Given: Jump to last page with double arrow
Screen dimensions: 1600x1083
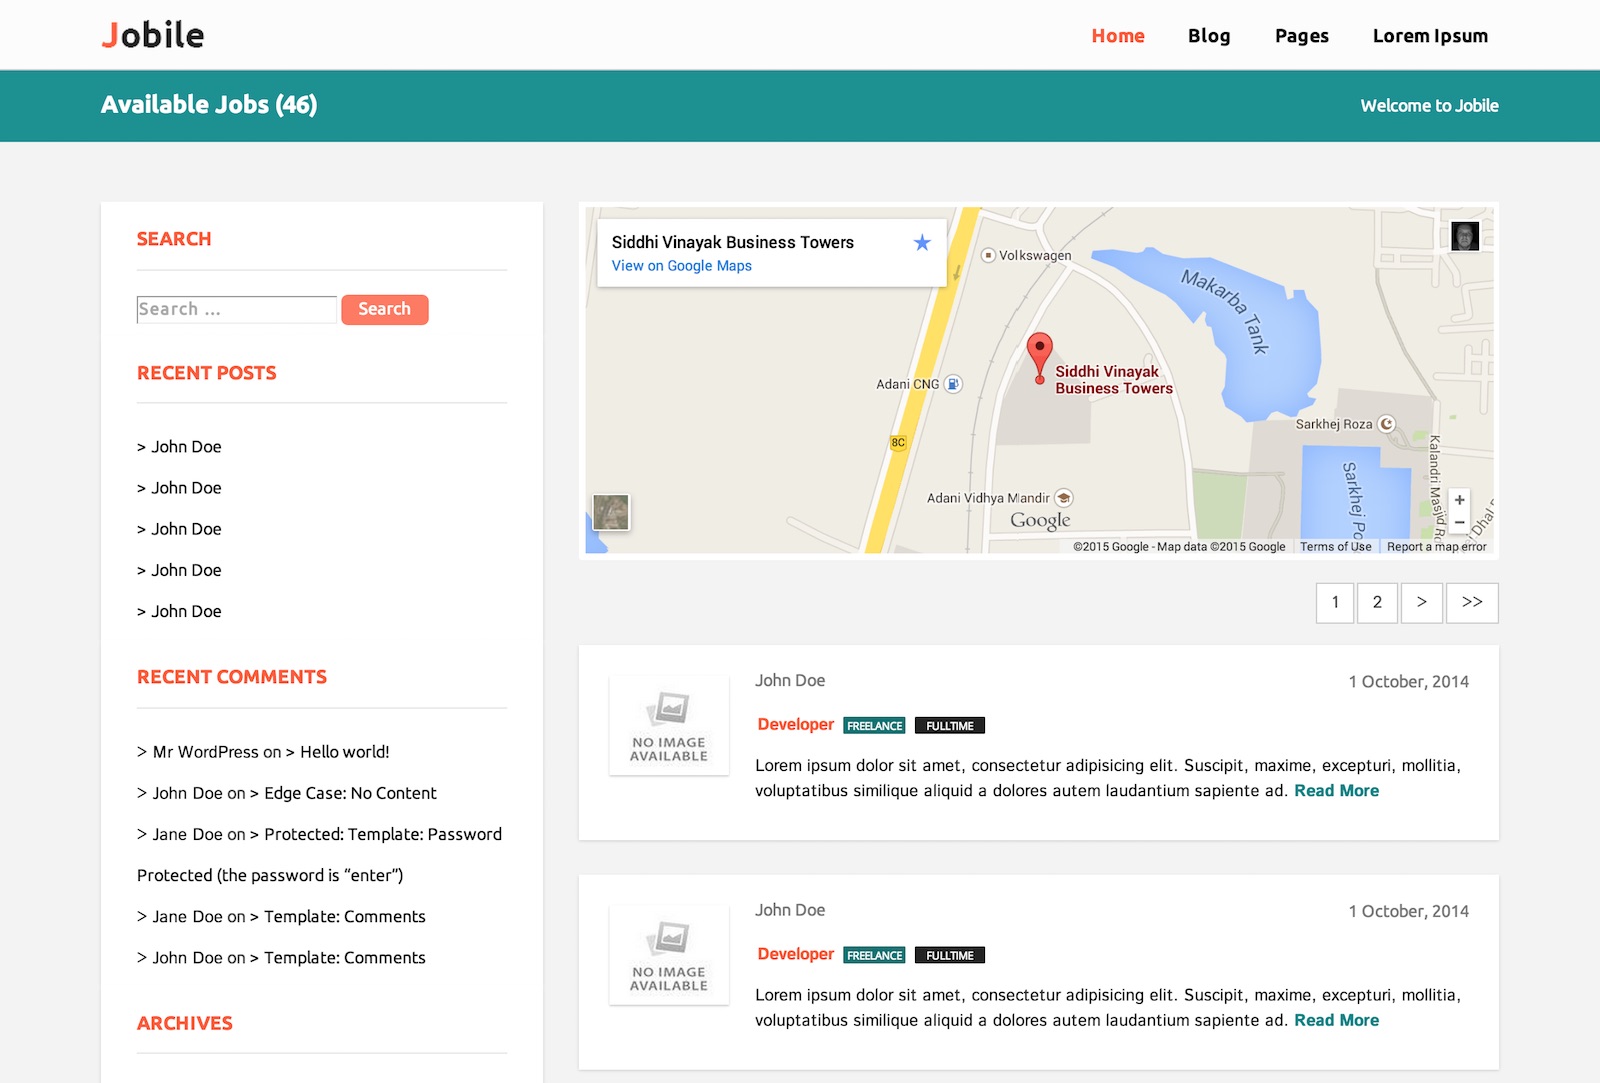Looking at the screenshot, I should point(1472,603).
